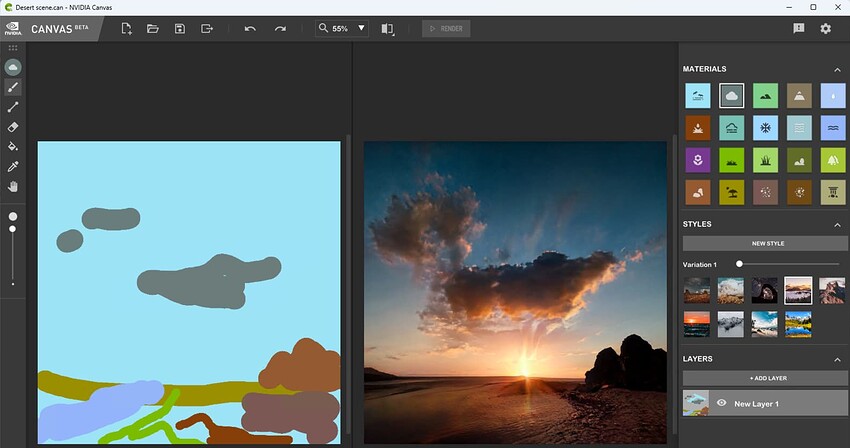Adjust the Variation slider handle
This screenshot has height=448, width=850.
pyautogui.click(x=739, y=264)
